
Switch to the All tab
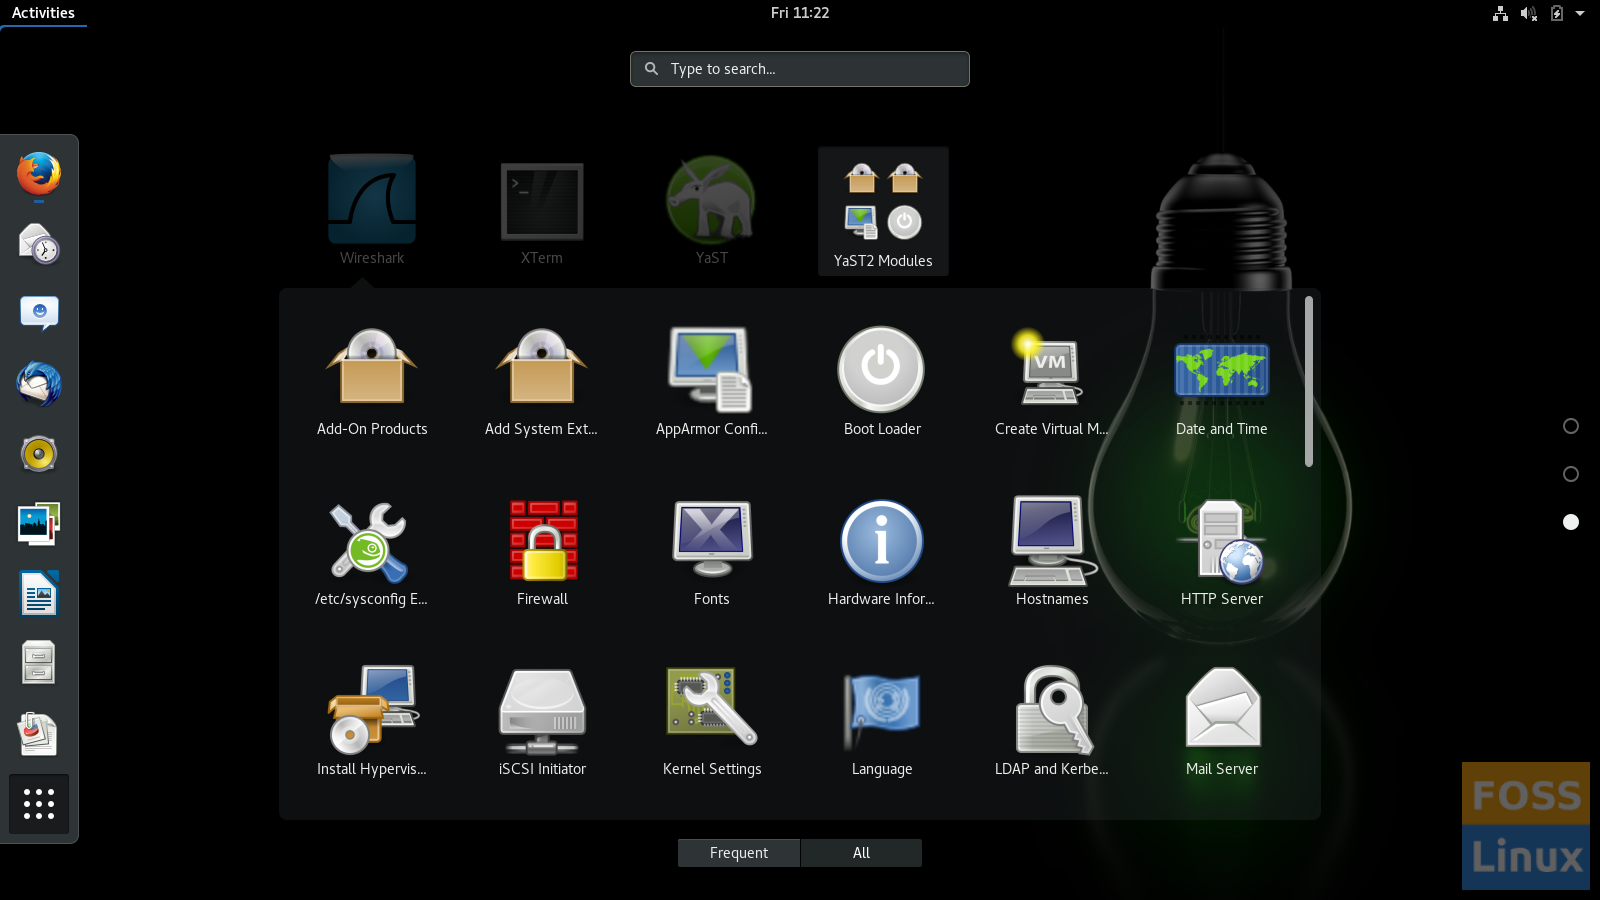[x=861, y=853]
